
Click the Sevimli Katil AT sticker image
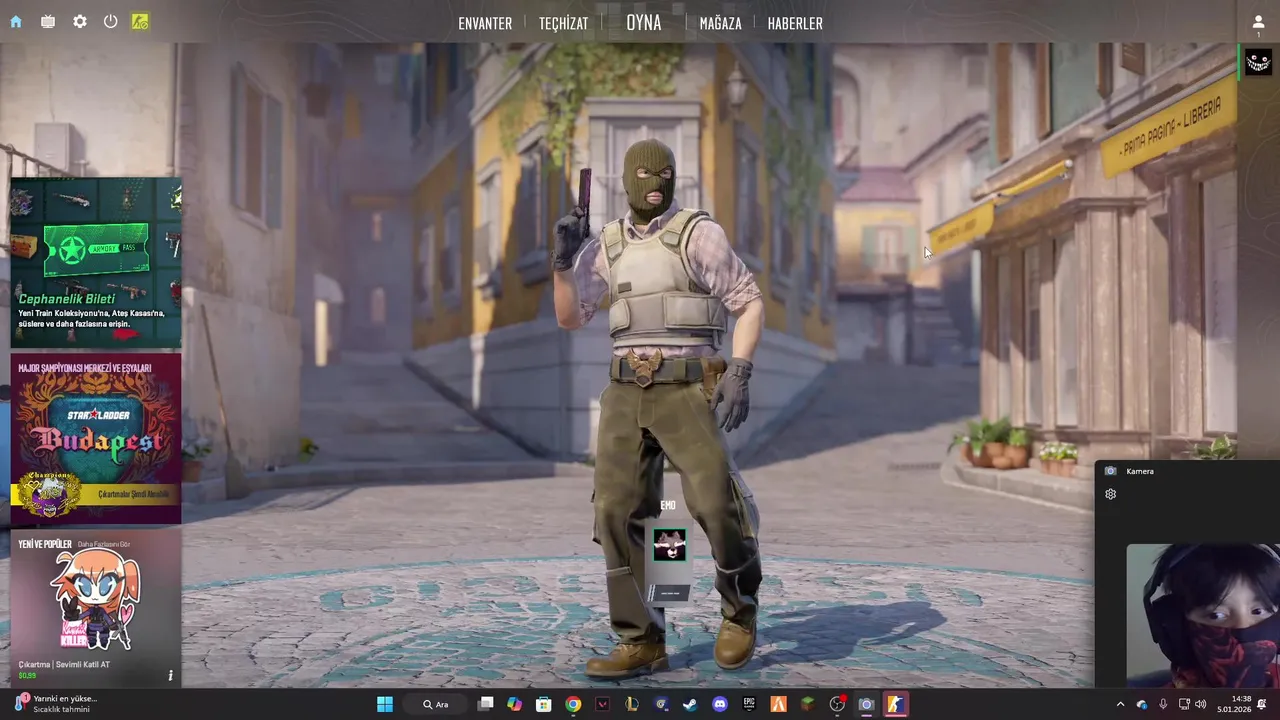97,600
